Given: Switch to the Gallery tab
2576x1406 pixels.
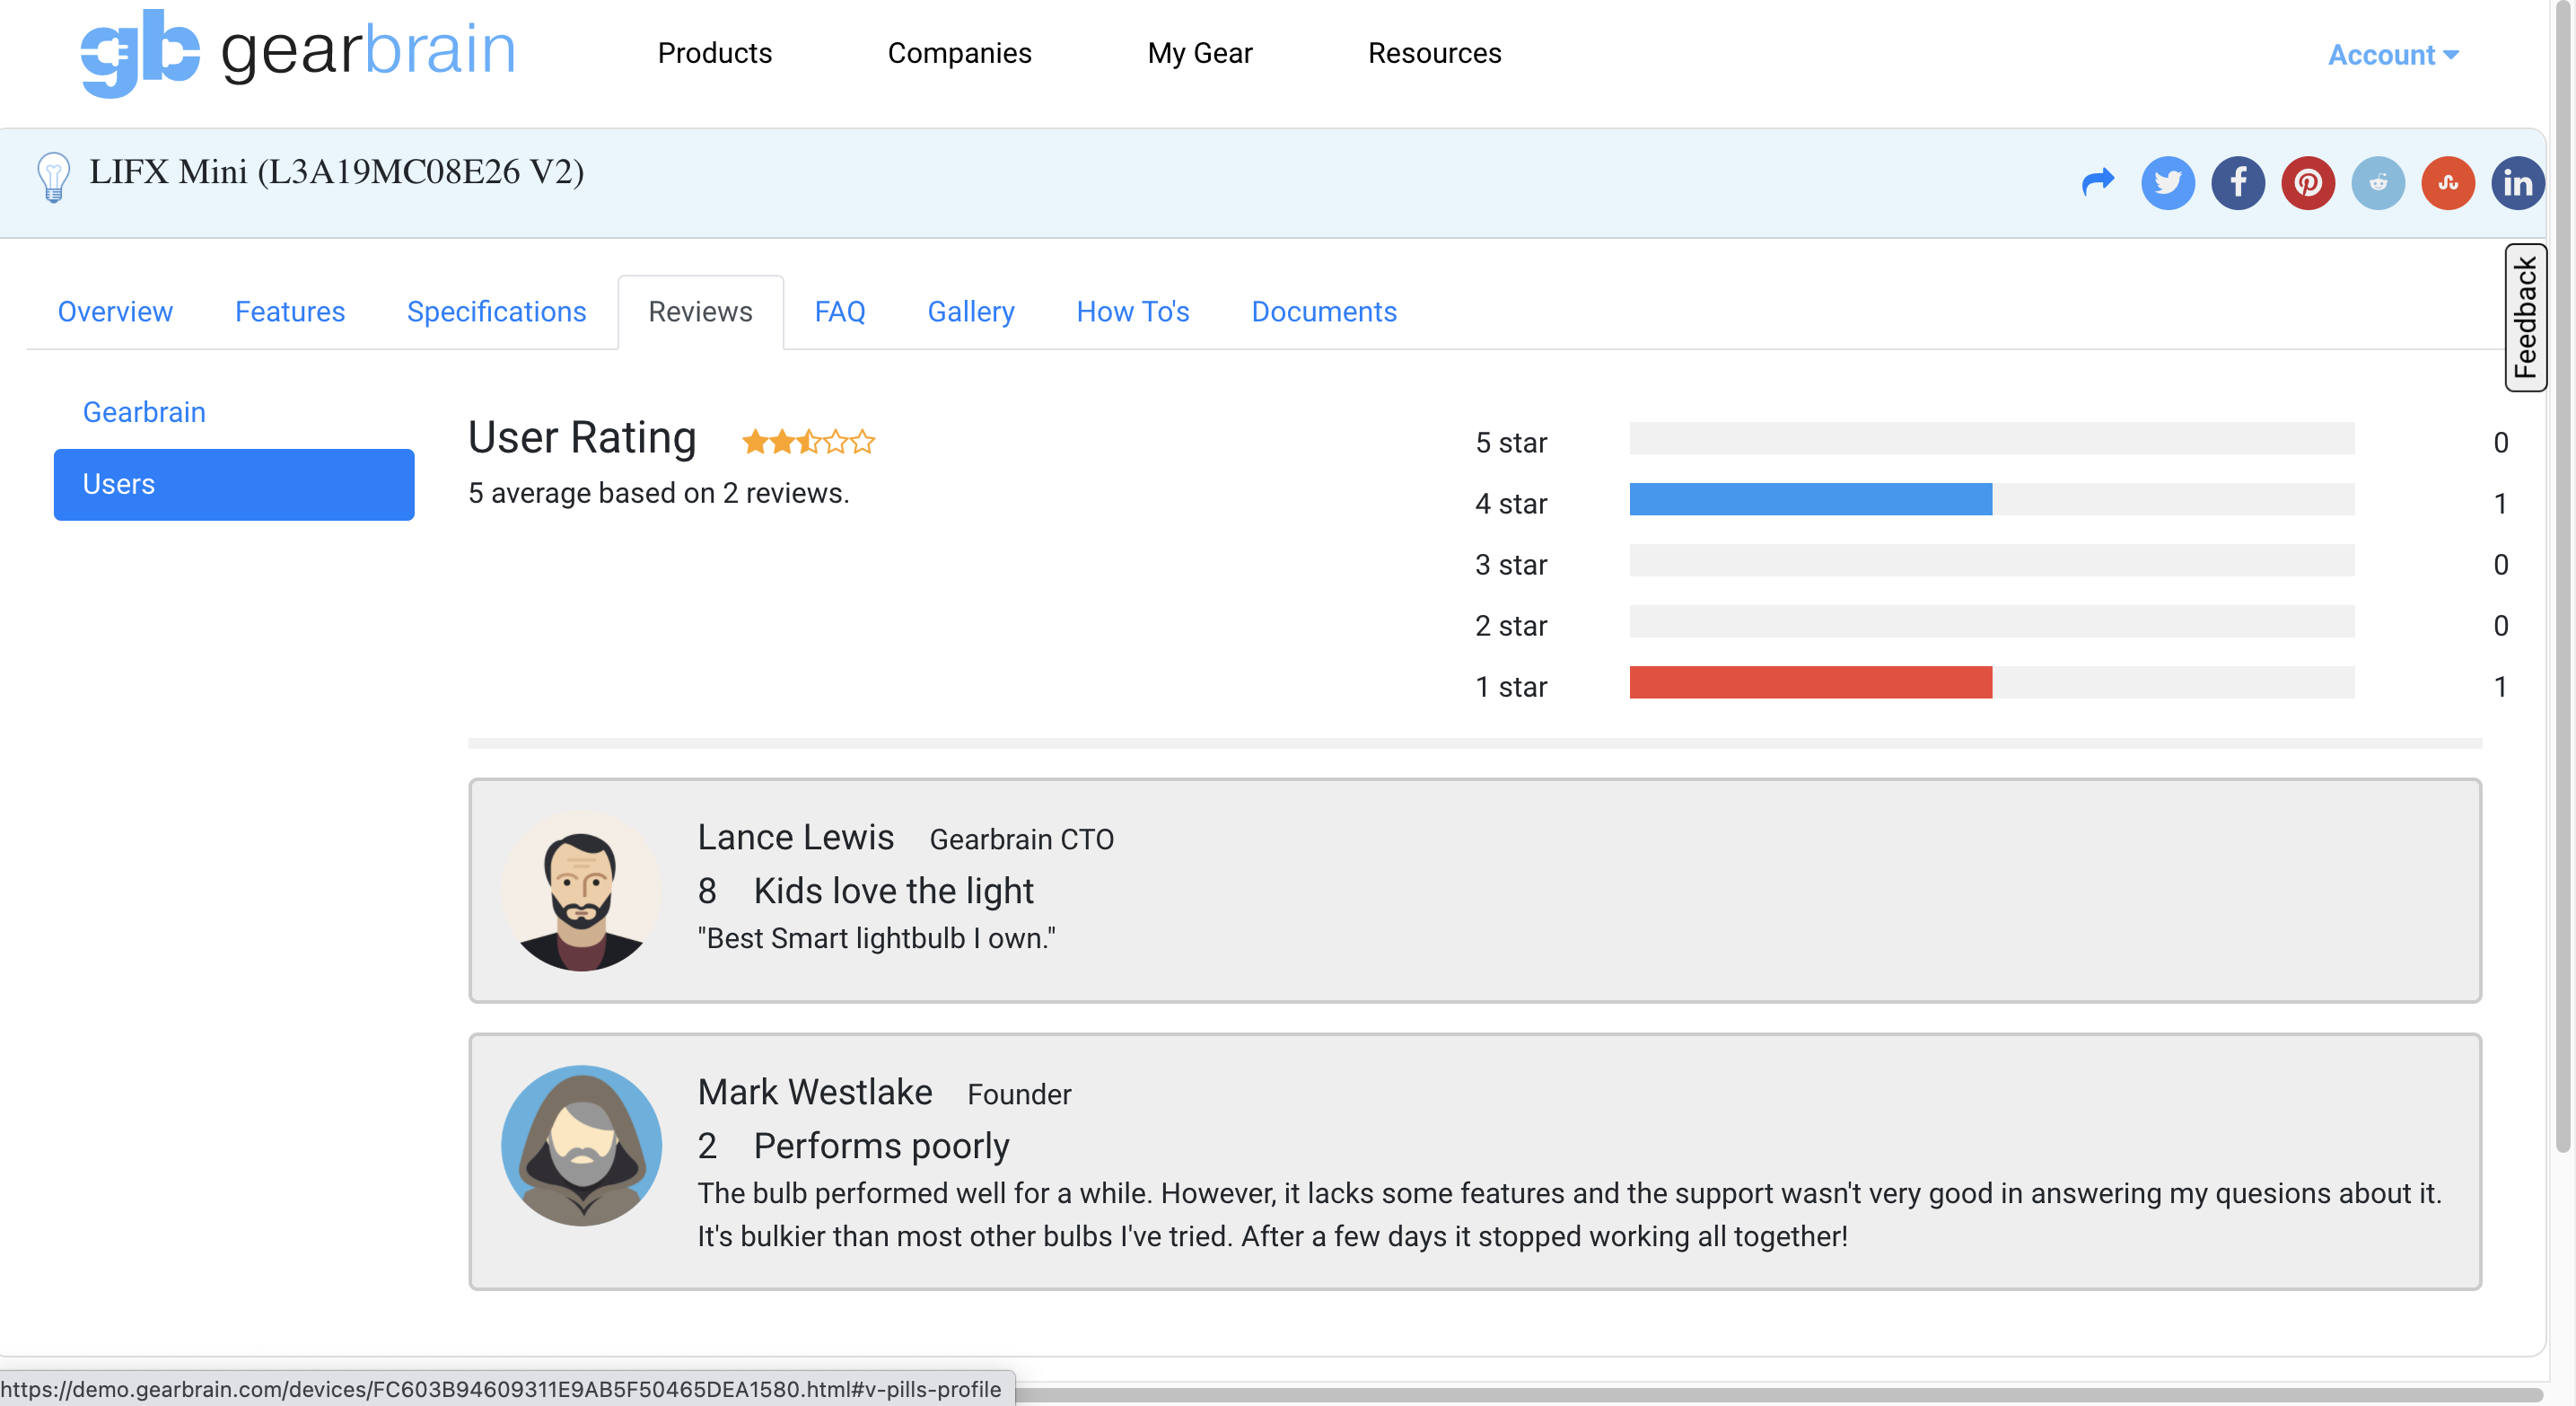Looking at the screenshot, I should pos(970,312).
